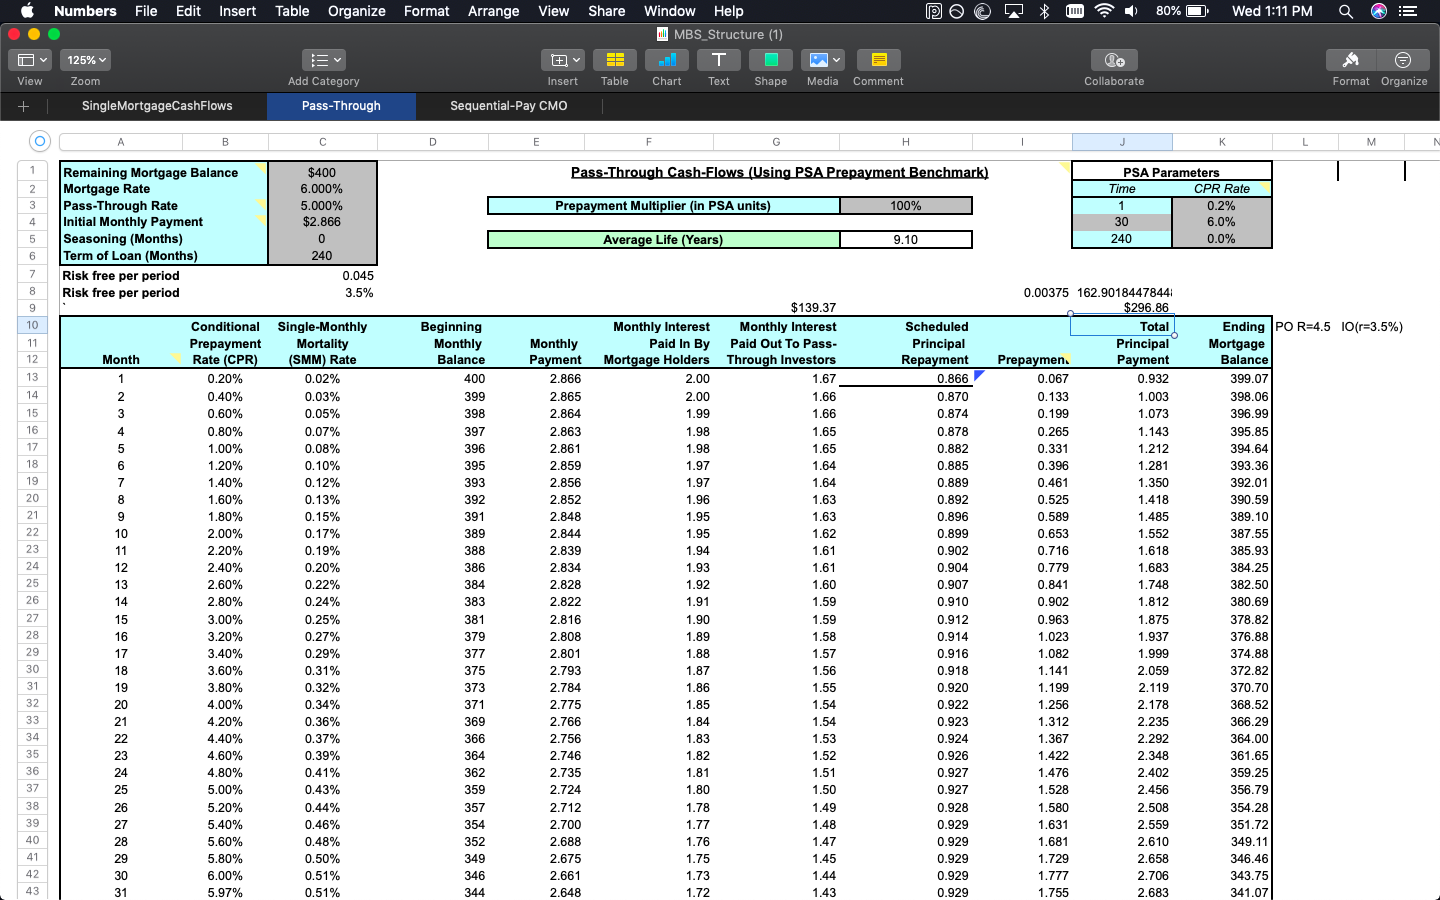This screenshot has width=1440, height=900.
Task: Click the Collaborate button
Action: click(x=1114, y=60)
